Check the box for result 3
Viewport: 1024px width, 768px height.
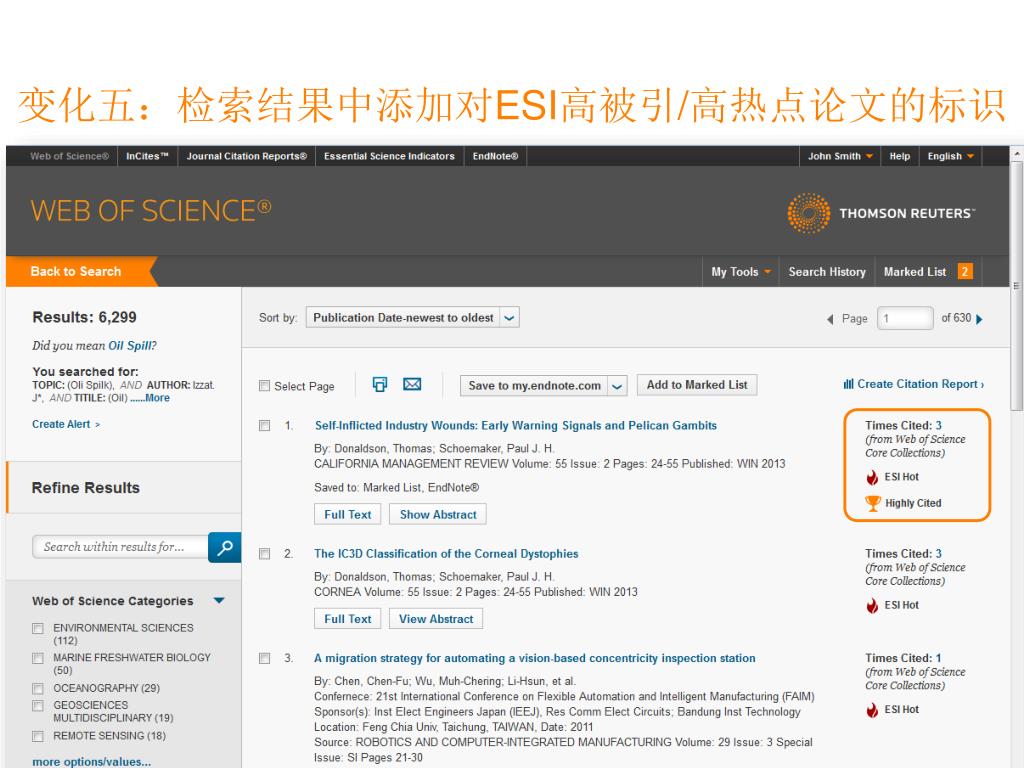pyautogui.click(x=264, y=658)
